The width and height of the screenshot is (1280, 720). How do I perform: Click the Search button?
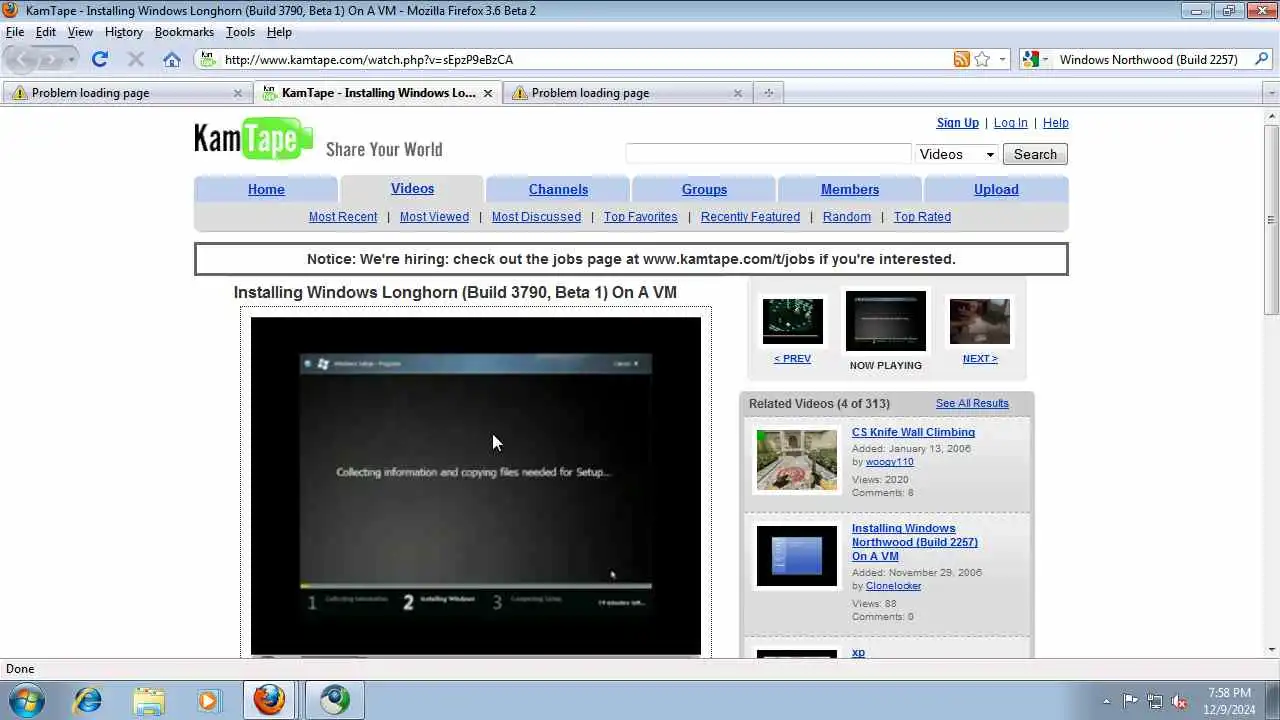point(1035,154)
